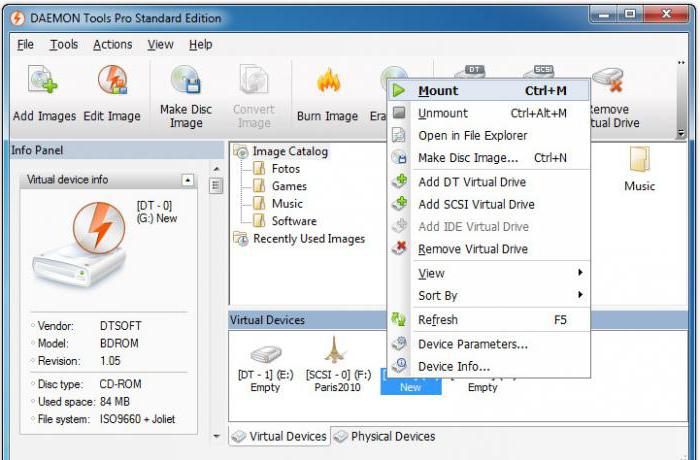
Task: Select Refresh in the context menu
Action: point(489,320)
